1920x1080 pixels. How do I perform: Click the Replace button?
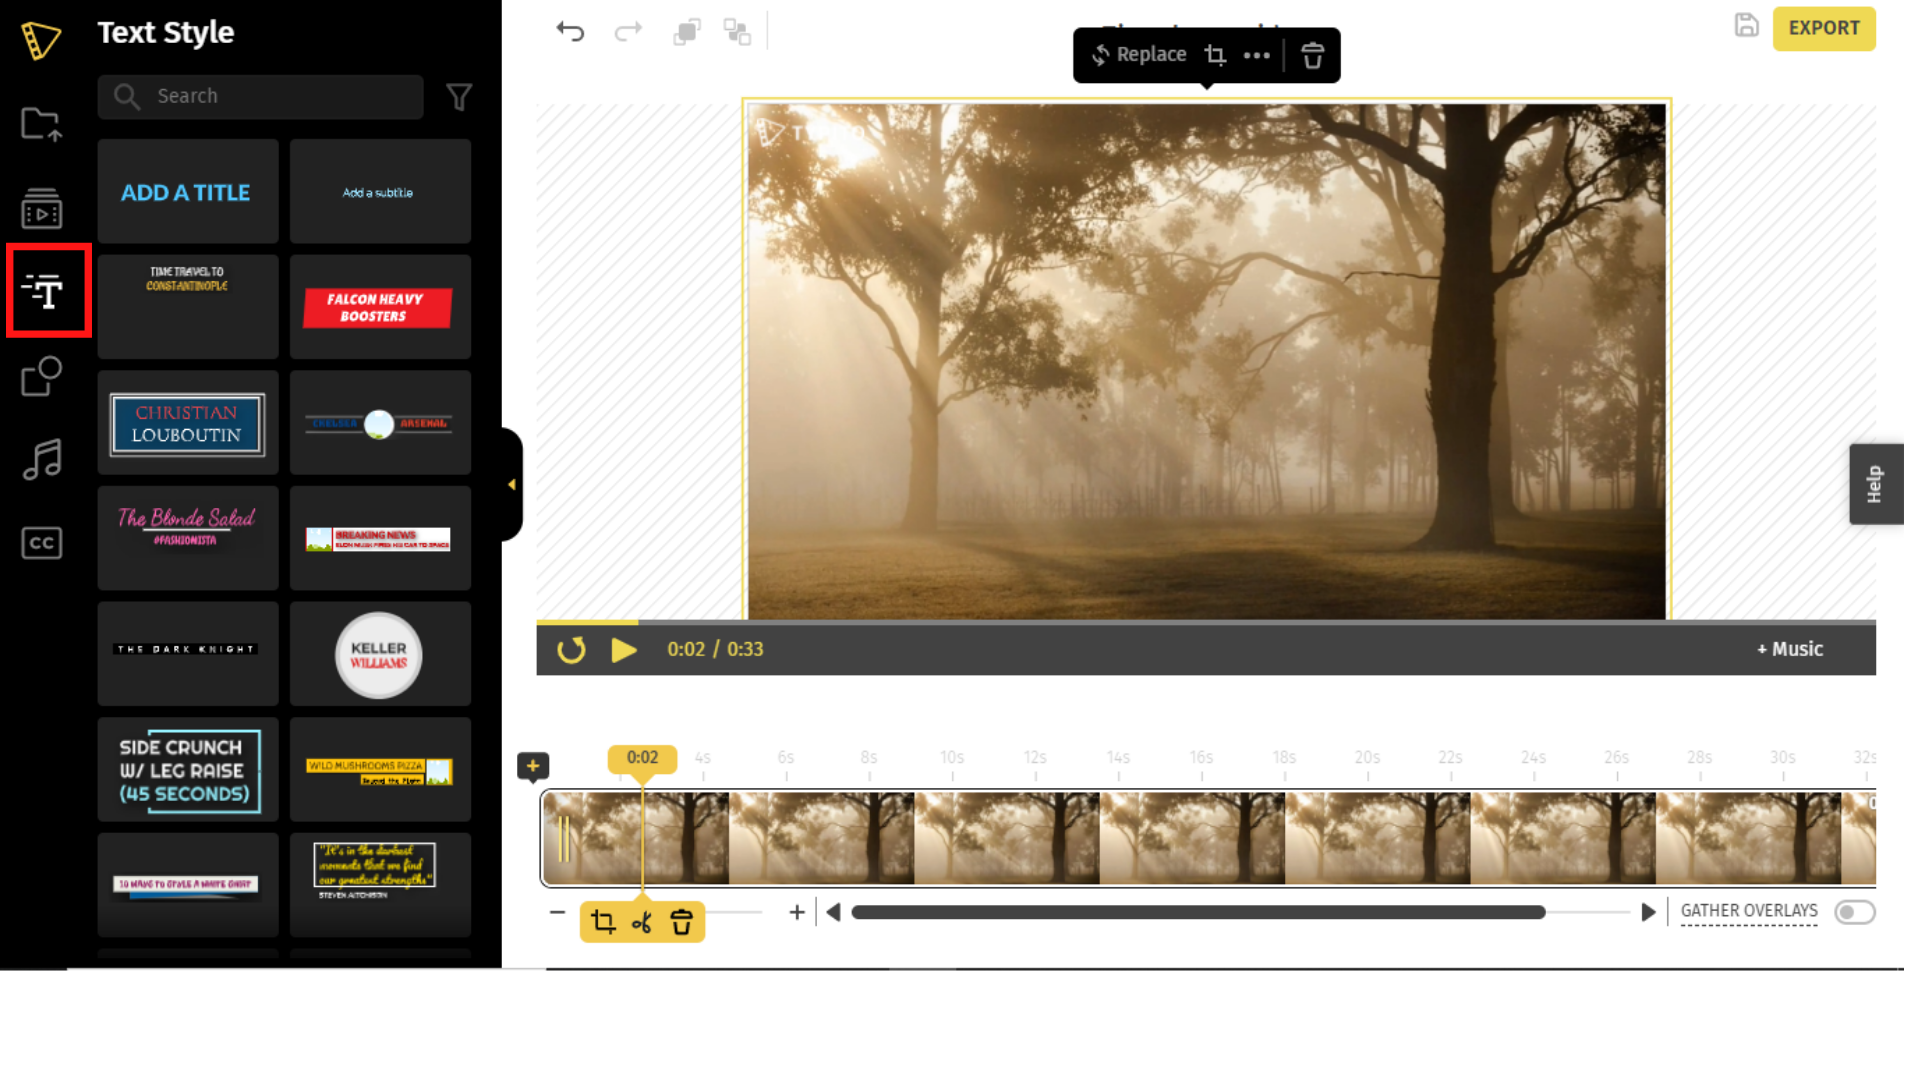[x=1139, y=55]
